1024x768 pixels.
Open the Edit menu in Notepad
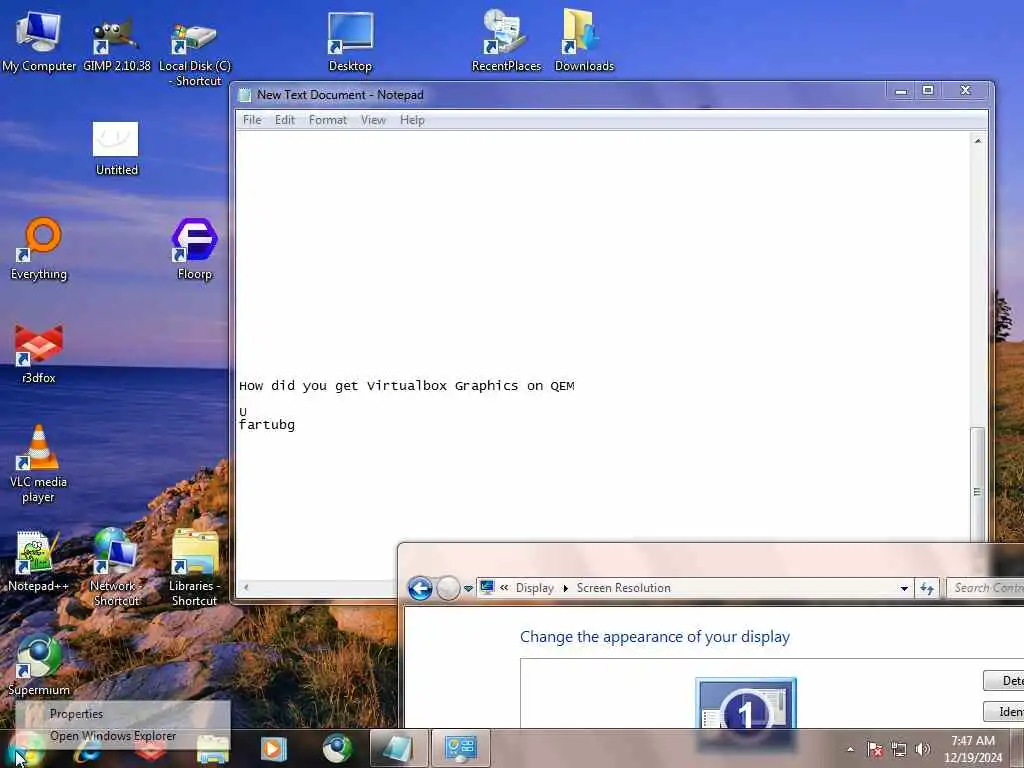coord(285,120)
